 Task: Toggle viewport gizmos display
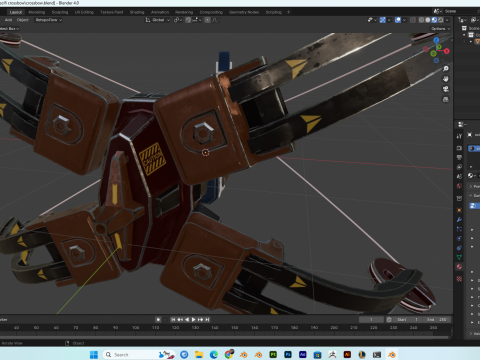pyautogui.click(x=383, y=20)
